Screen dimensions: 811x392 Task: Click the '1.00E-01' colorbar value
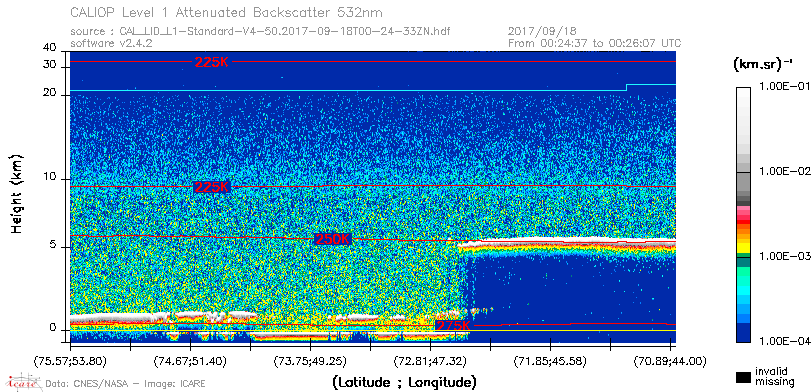(x=784, y=87)
